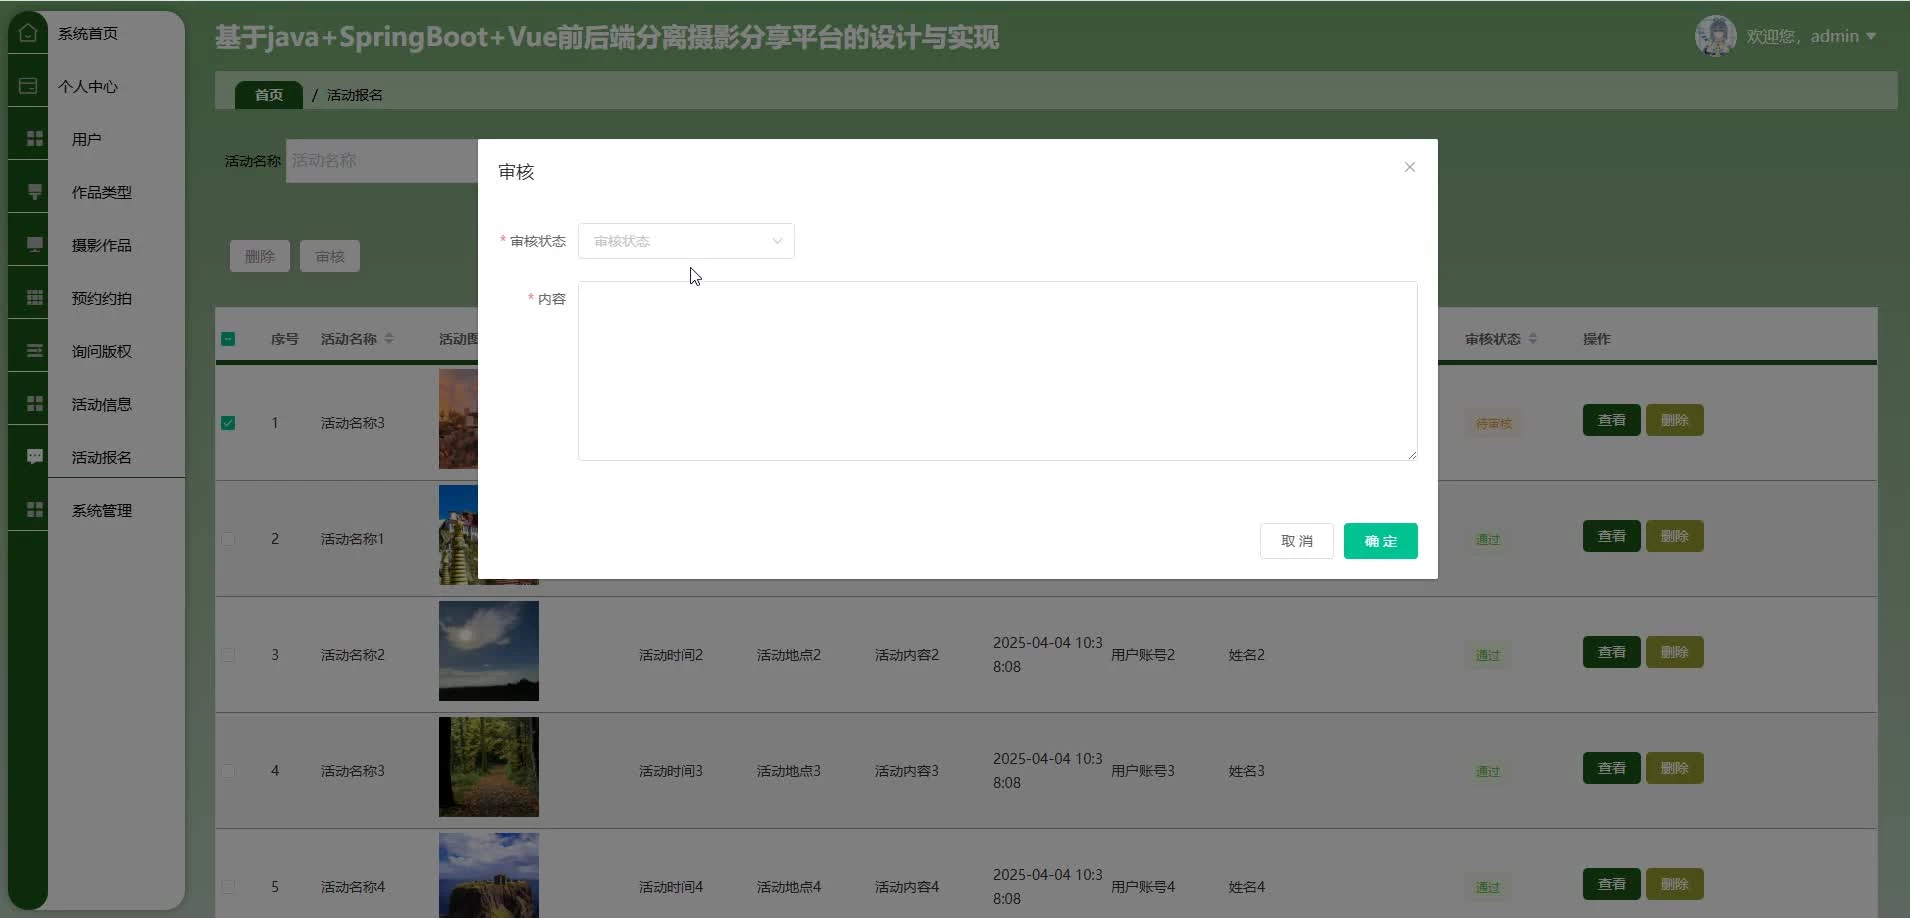The height and width of the screenshot is (918, 1910).
Task: Uncheck the checkbox for row 1
Action: coord(228,423)
